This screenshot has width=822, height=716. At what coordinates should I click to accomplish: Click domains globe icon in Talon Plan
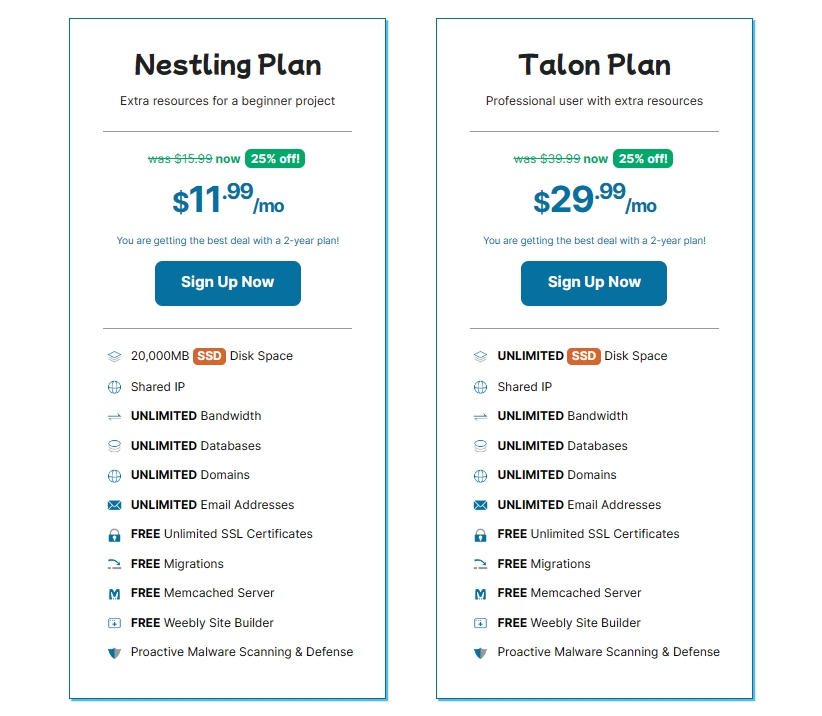point(481,475)
